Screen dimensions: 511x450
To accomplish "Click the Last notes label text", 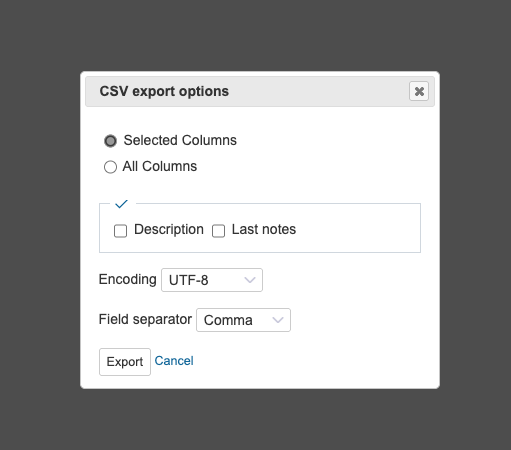I will 264,229.
